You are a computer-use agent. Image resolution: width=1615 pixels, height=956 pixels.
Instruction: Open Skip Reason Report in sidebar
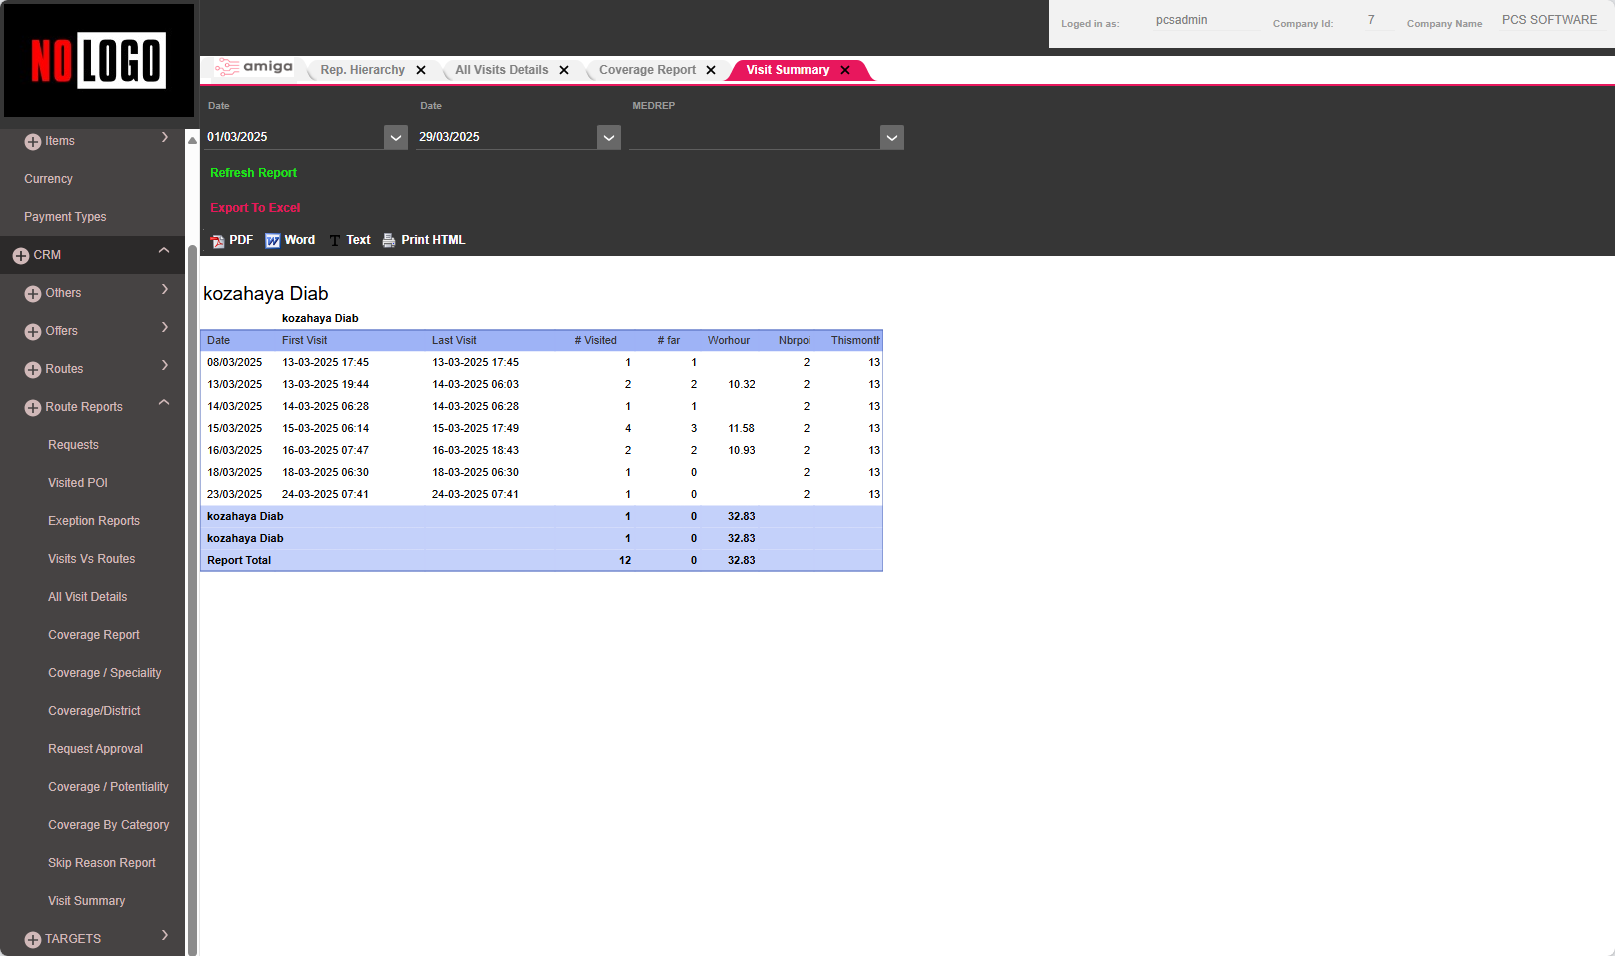pyautogui.click(x=102, y=863)
